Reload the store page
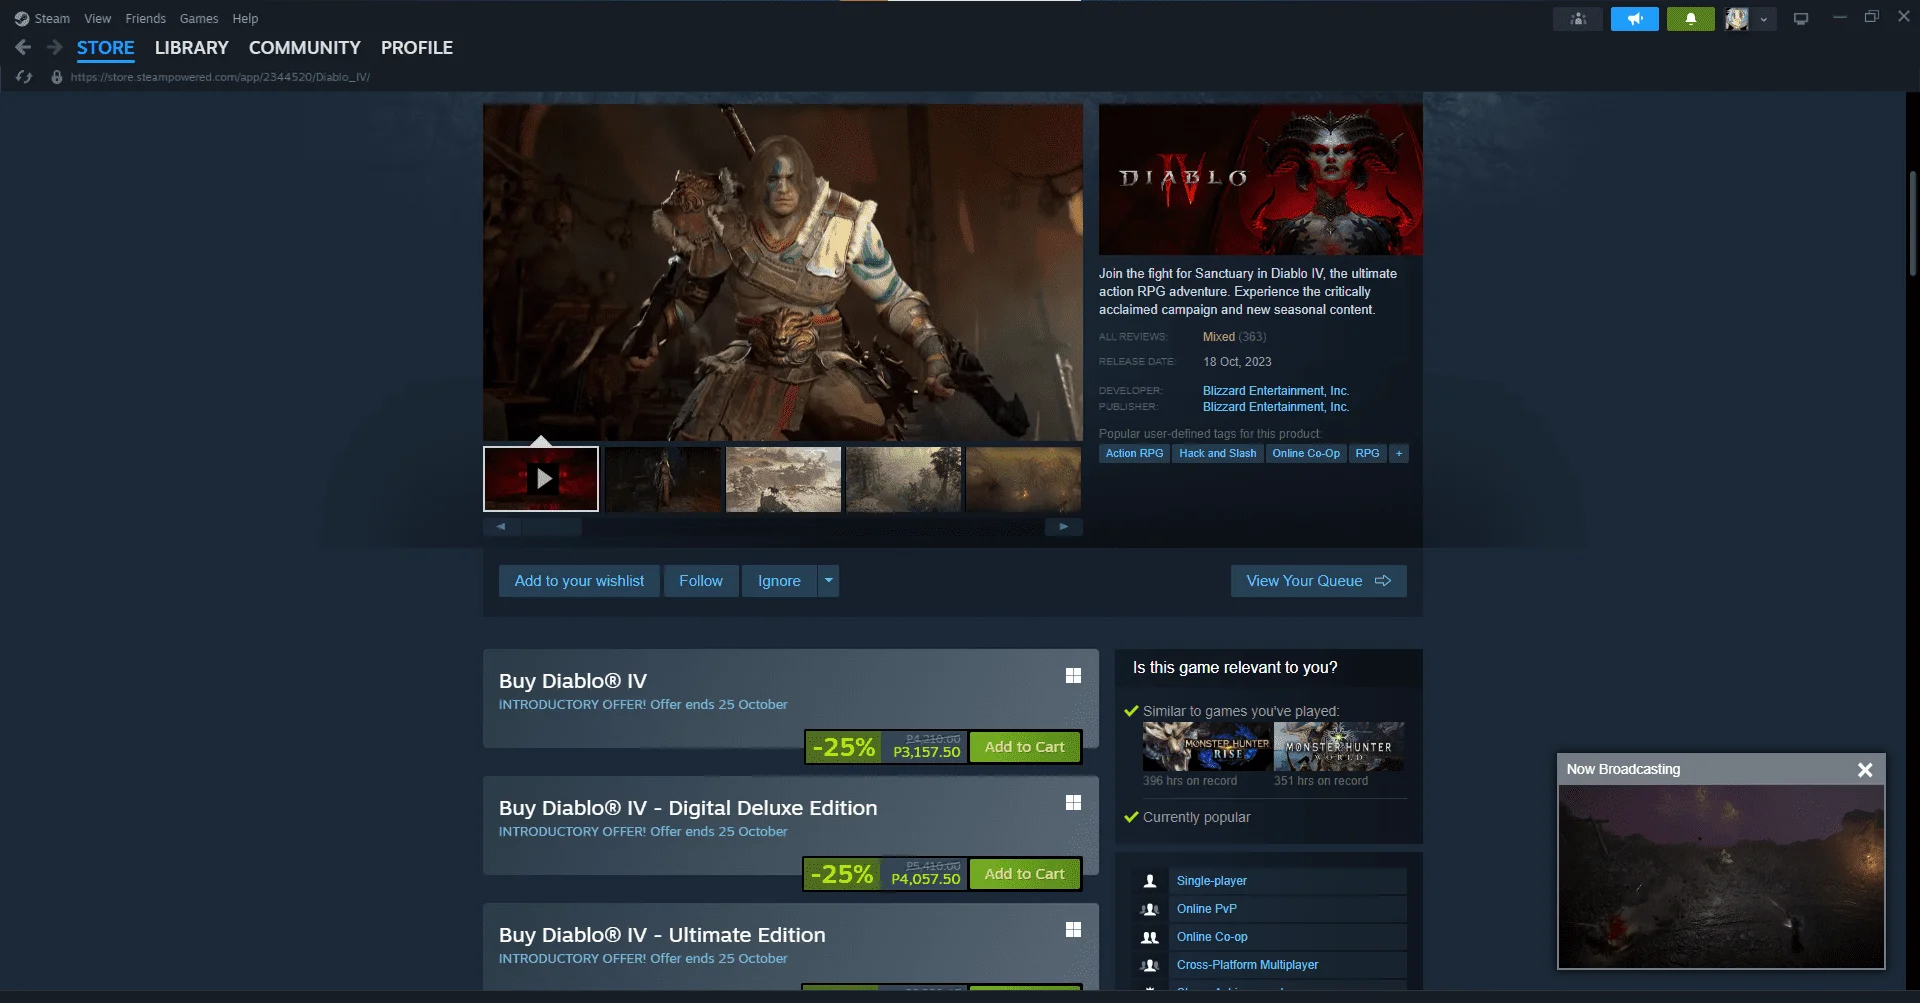The width and height of the screenshot is (1920, 1003). [25, 77]
